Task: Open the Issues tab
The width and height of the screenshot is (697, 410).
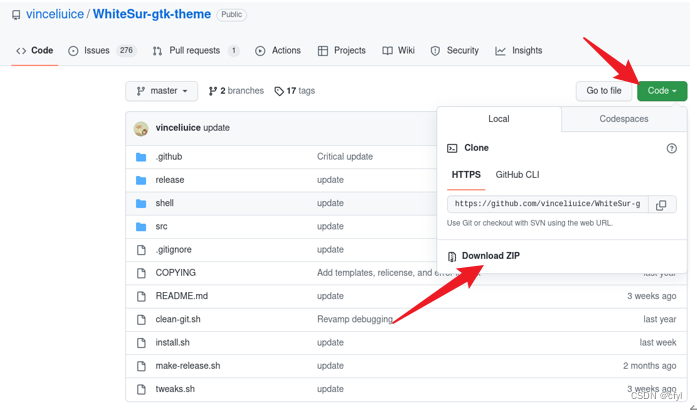Action: [96, 50]
